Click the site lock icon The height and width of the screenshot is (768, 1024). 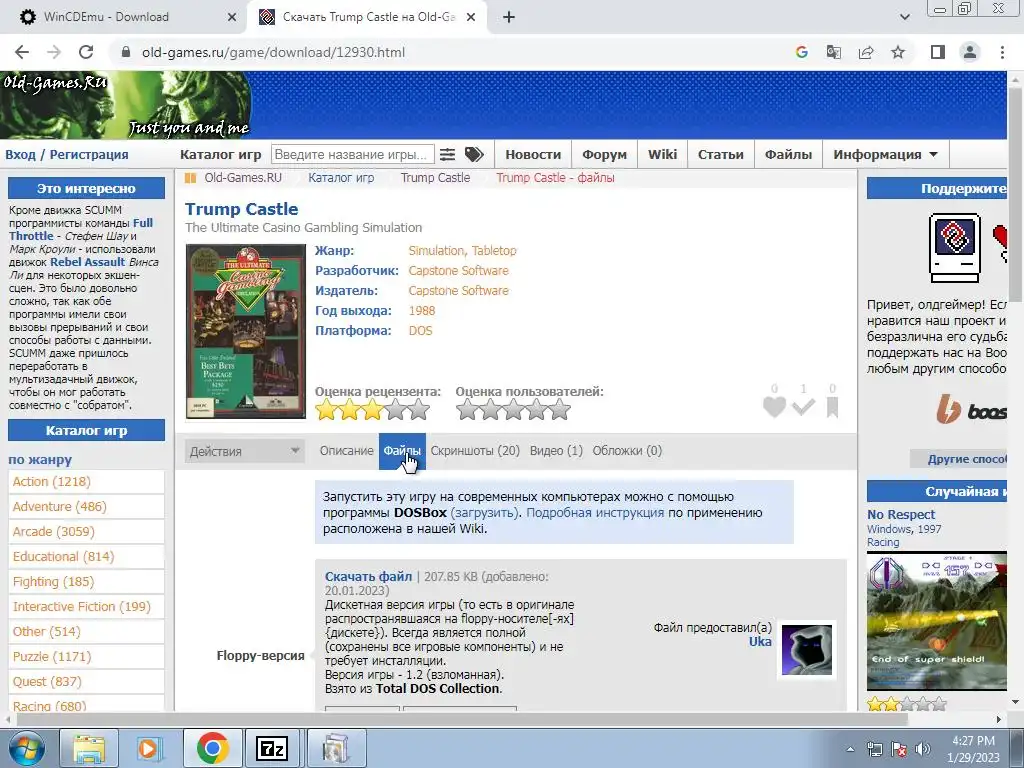(126, 52)
